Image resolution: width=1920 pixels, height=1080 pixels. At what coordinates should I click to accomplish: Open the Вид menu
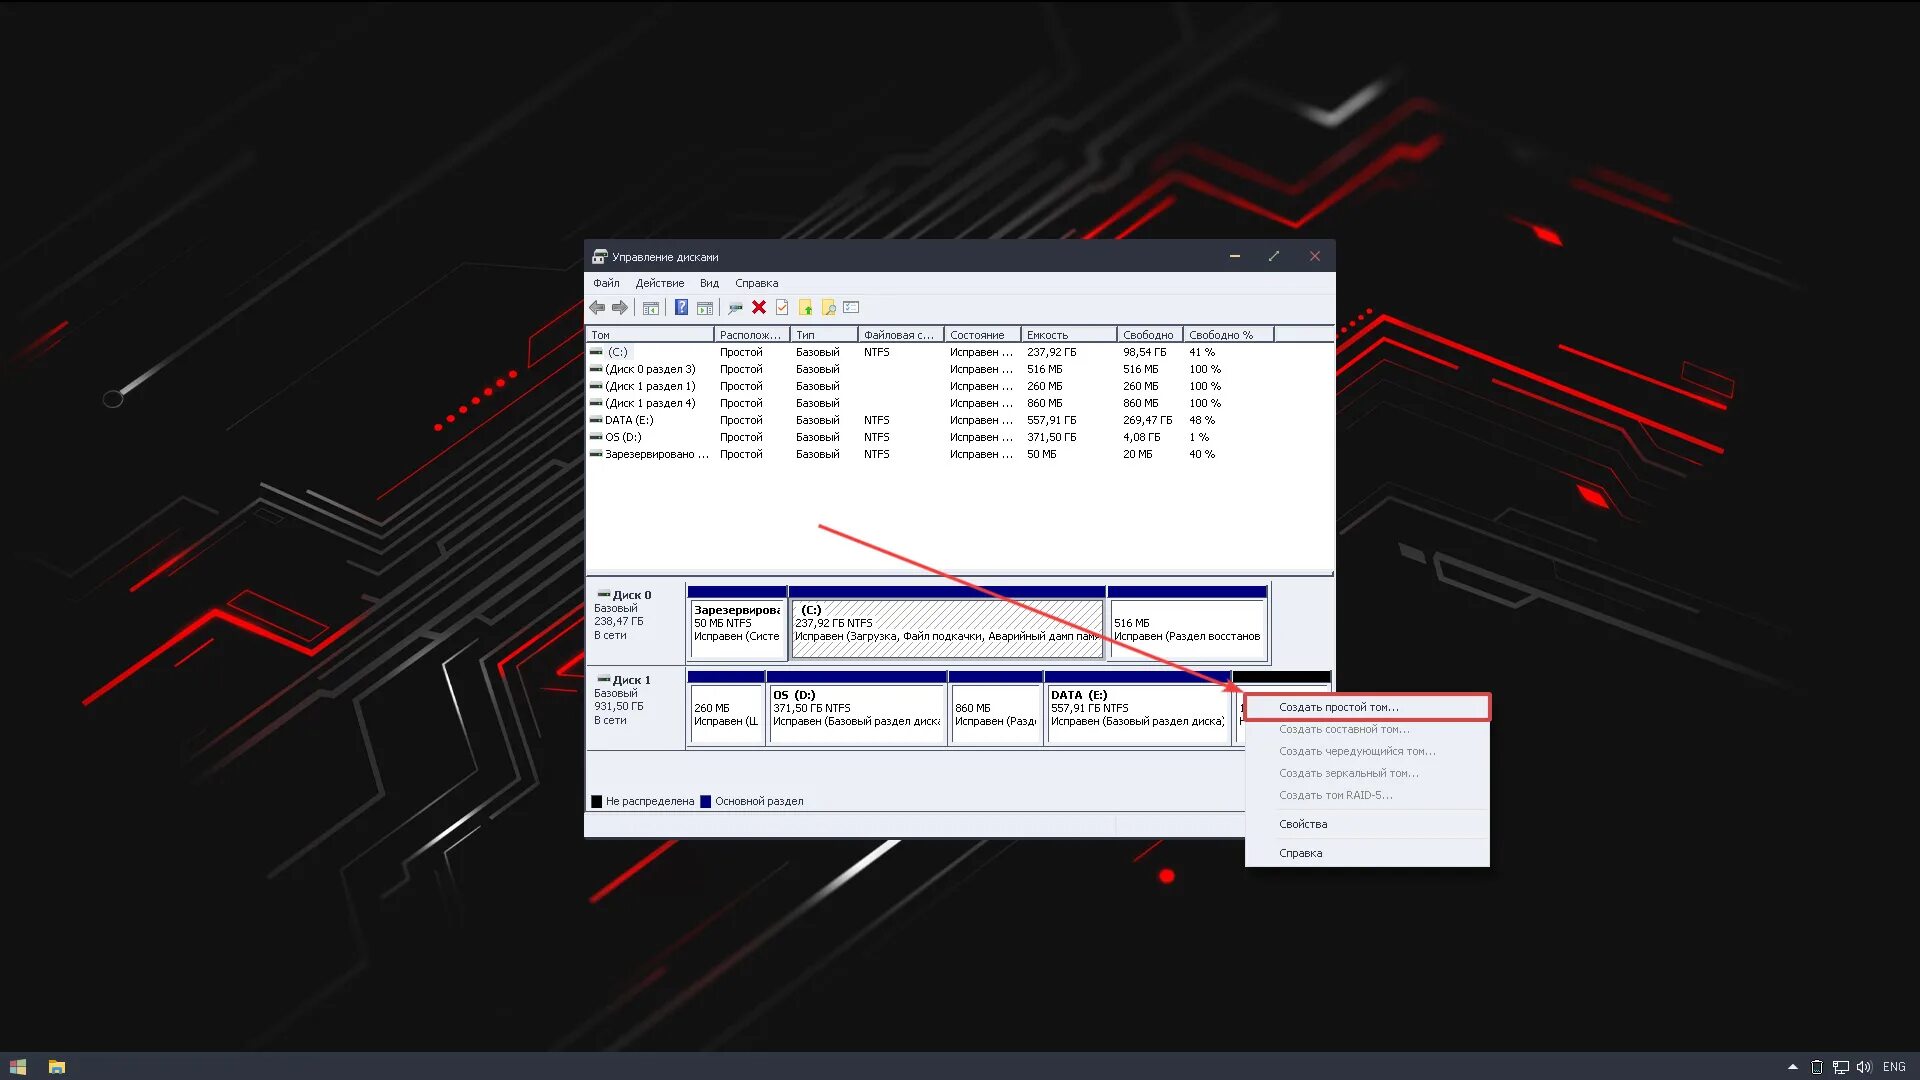point(709,283)
